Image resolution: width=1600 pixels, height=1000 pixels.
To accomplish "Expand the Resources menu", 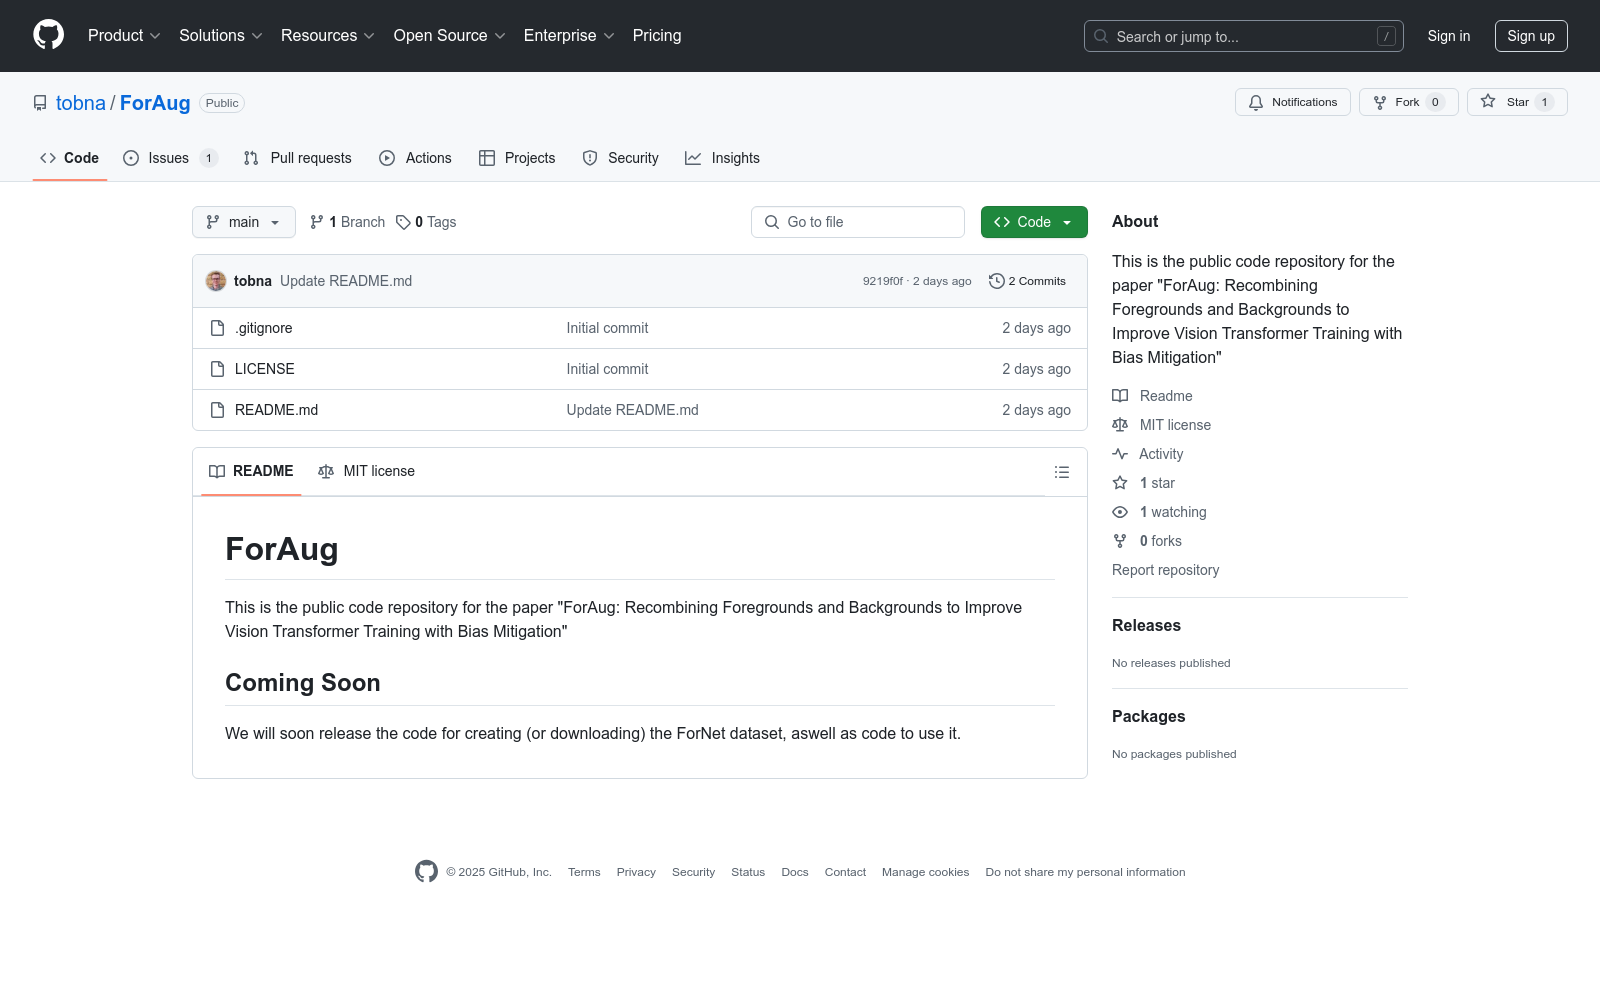I will (328, 35).
